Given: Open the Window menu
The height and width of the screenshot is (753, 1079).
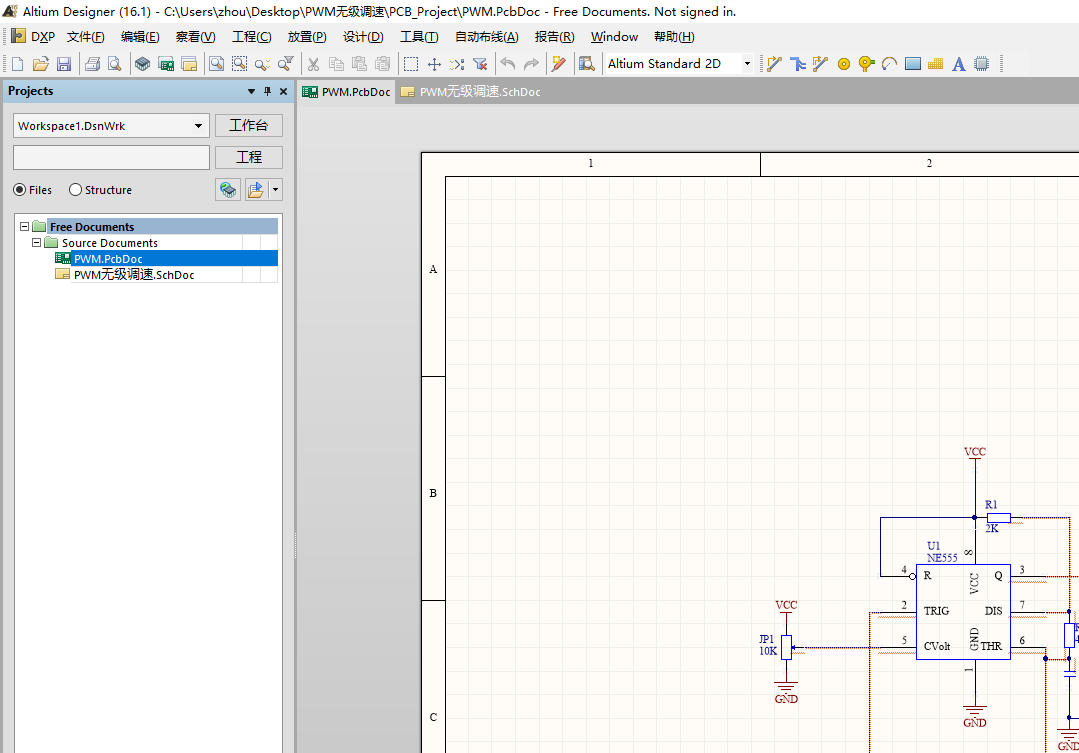Looking at the screenshot, I should 614,36.
